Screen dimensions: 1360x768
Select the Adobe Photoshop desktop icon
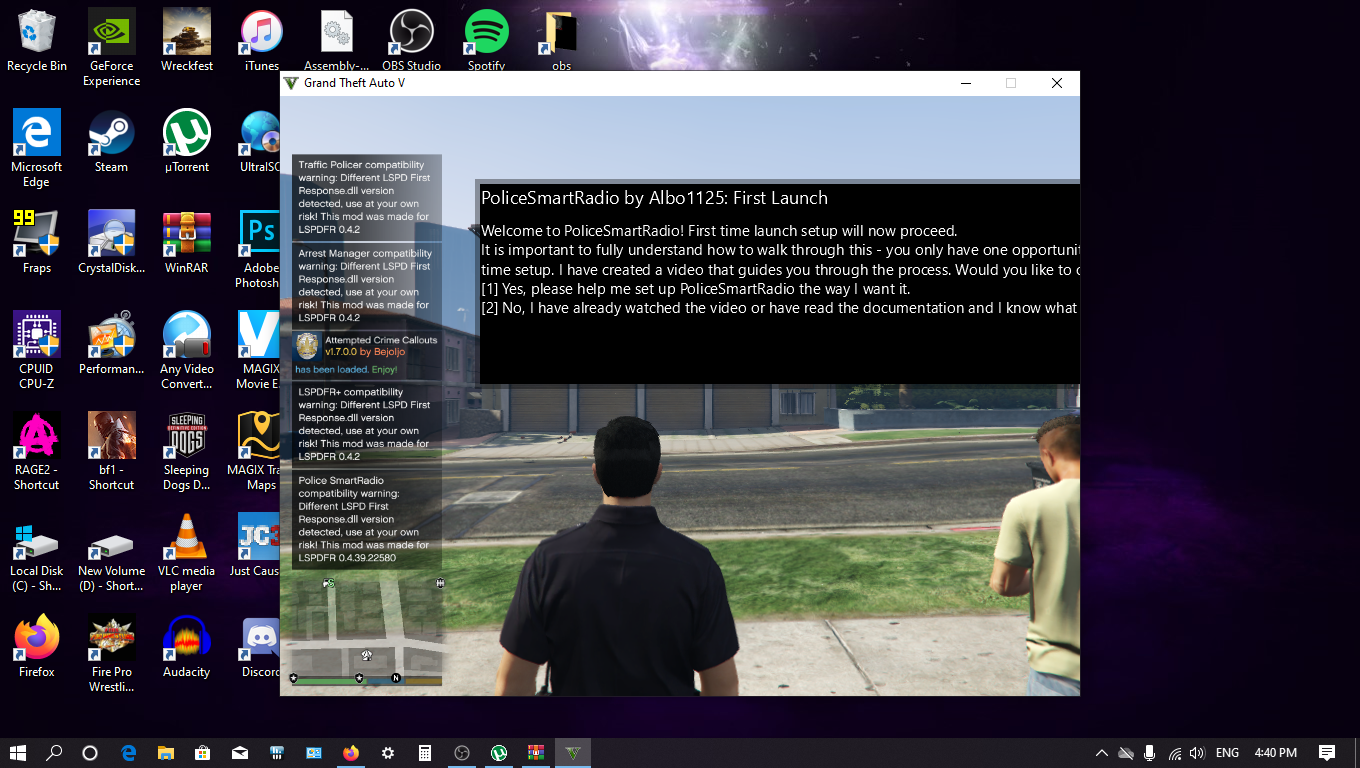point(259,250)
